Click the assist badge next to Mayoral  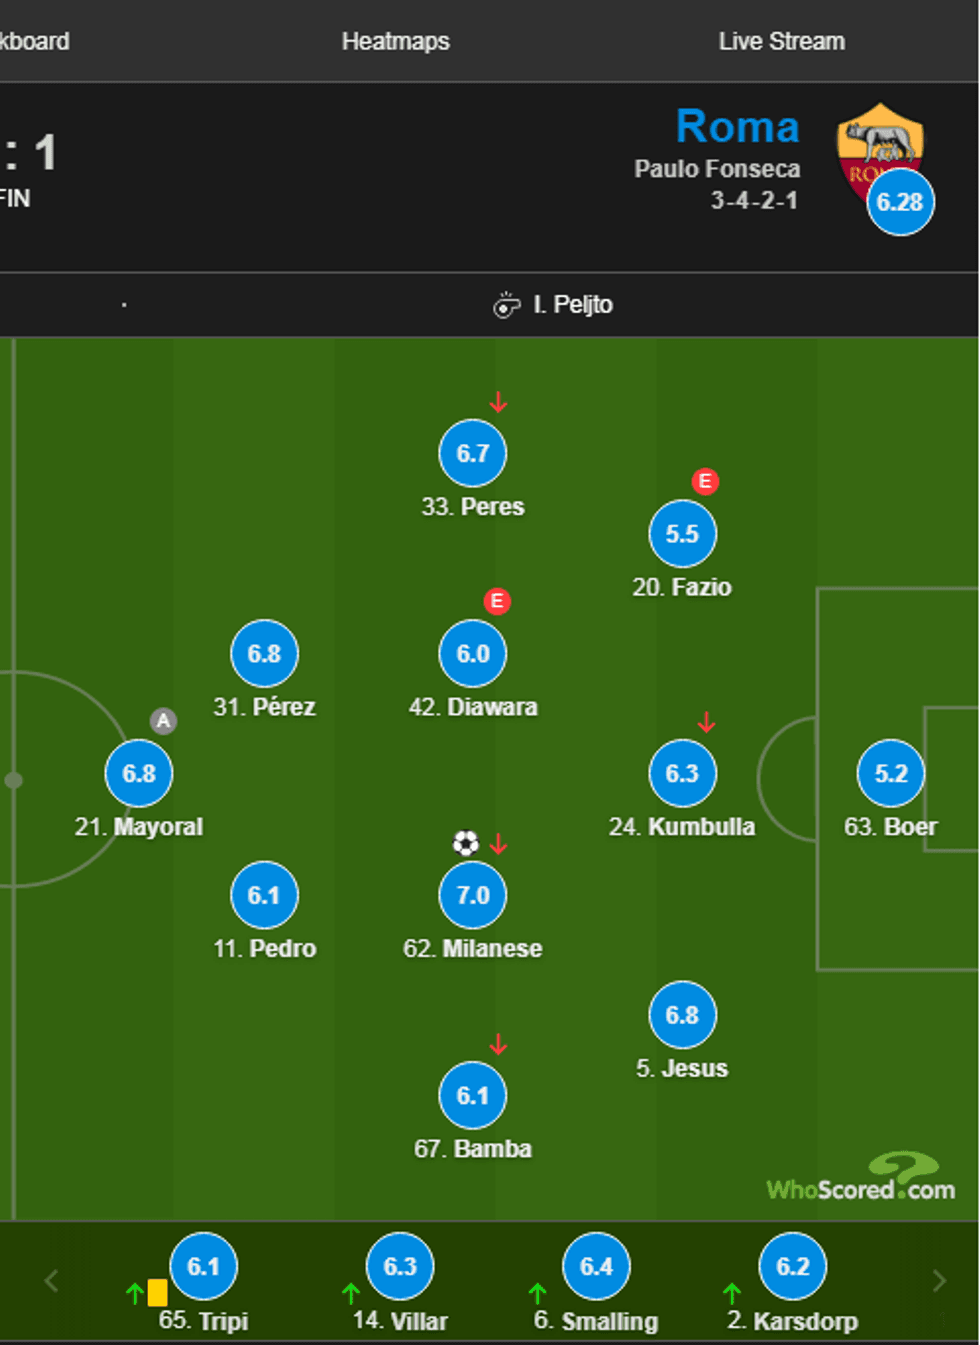(163, 721)
